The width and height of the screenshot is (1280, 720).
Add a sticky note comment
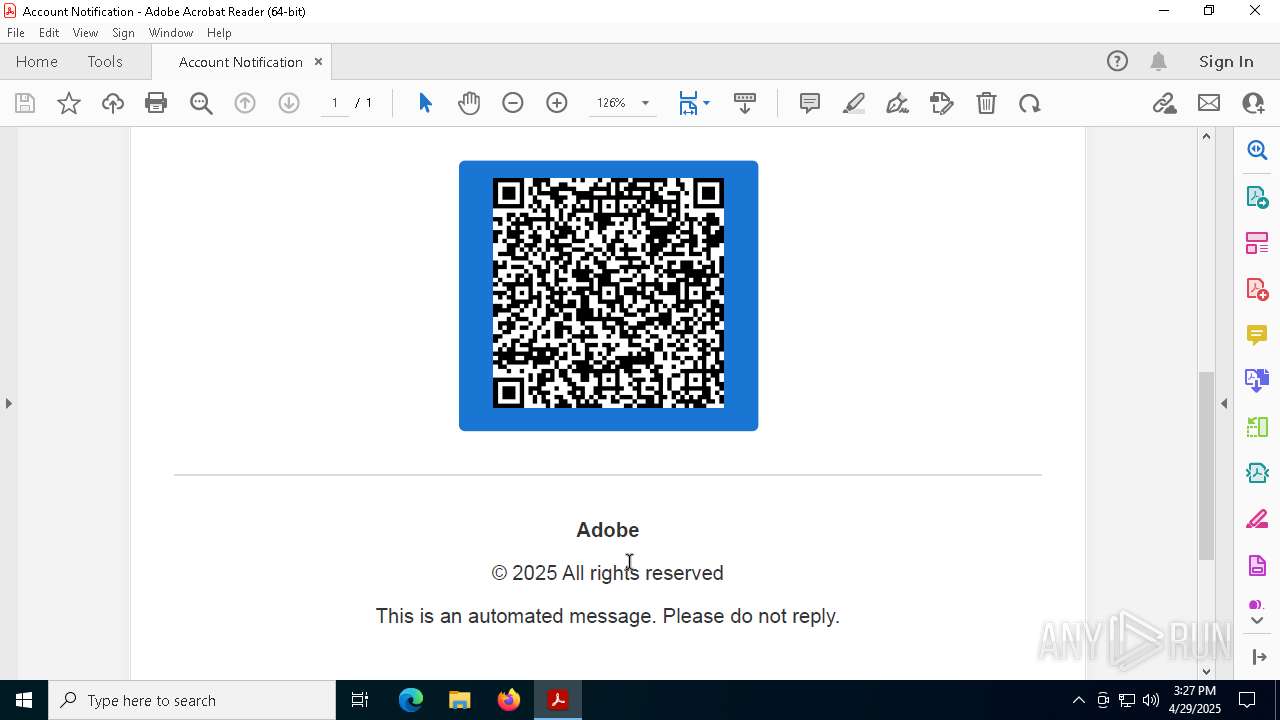(810, 103)
